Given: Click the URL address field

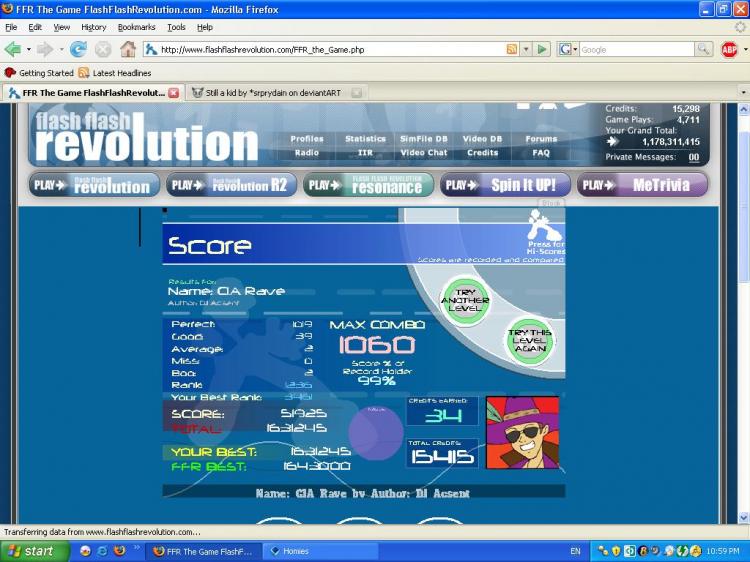Looking at the screenshot, I should tap(331, 49).
